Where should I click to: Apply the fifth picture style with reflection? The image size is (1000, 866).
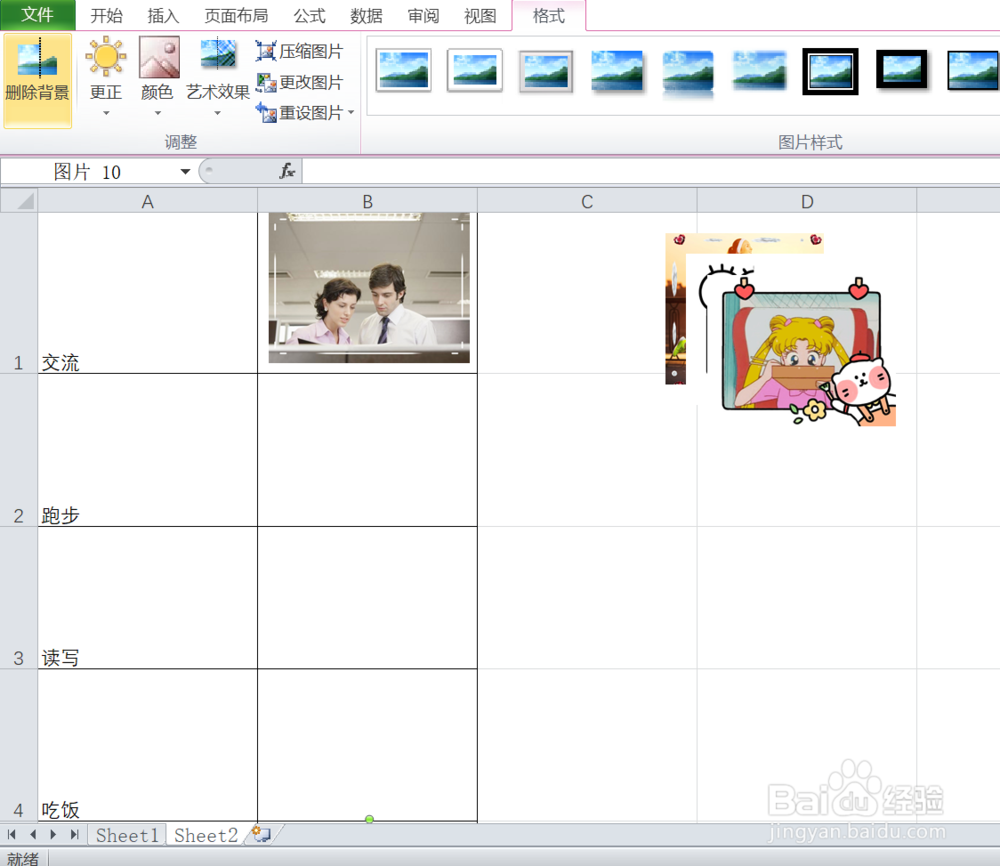tap(688, 73)
